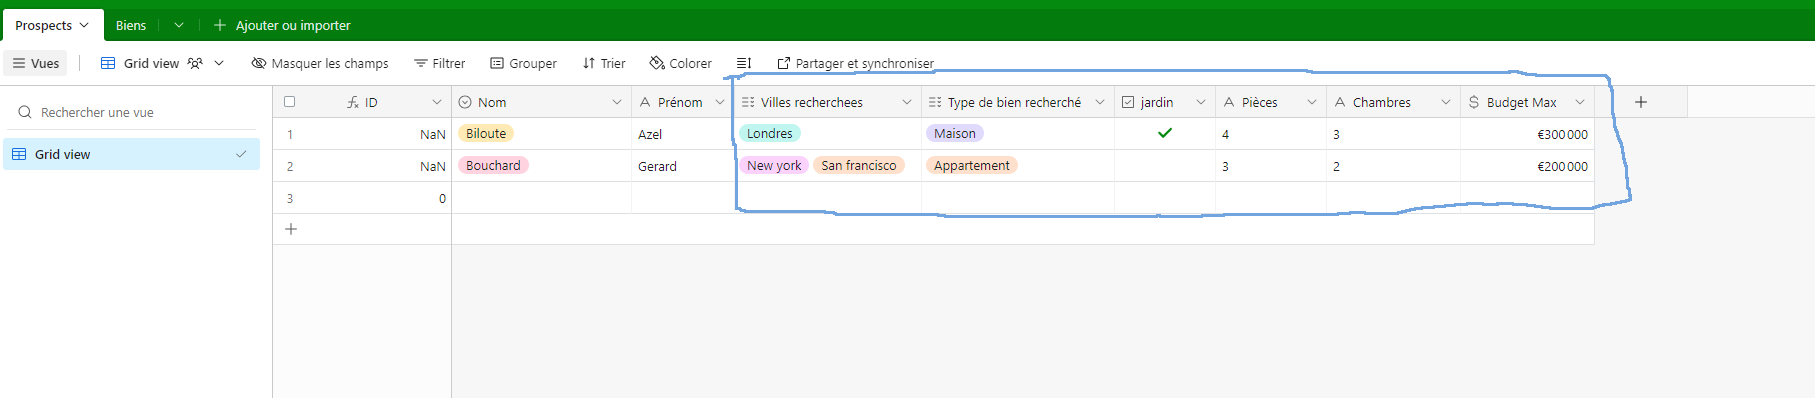Screen dimensions: 1815x398
Task: Click the Chambres column header
Action: [1393, 102]
